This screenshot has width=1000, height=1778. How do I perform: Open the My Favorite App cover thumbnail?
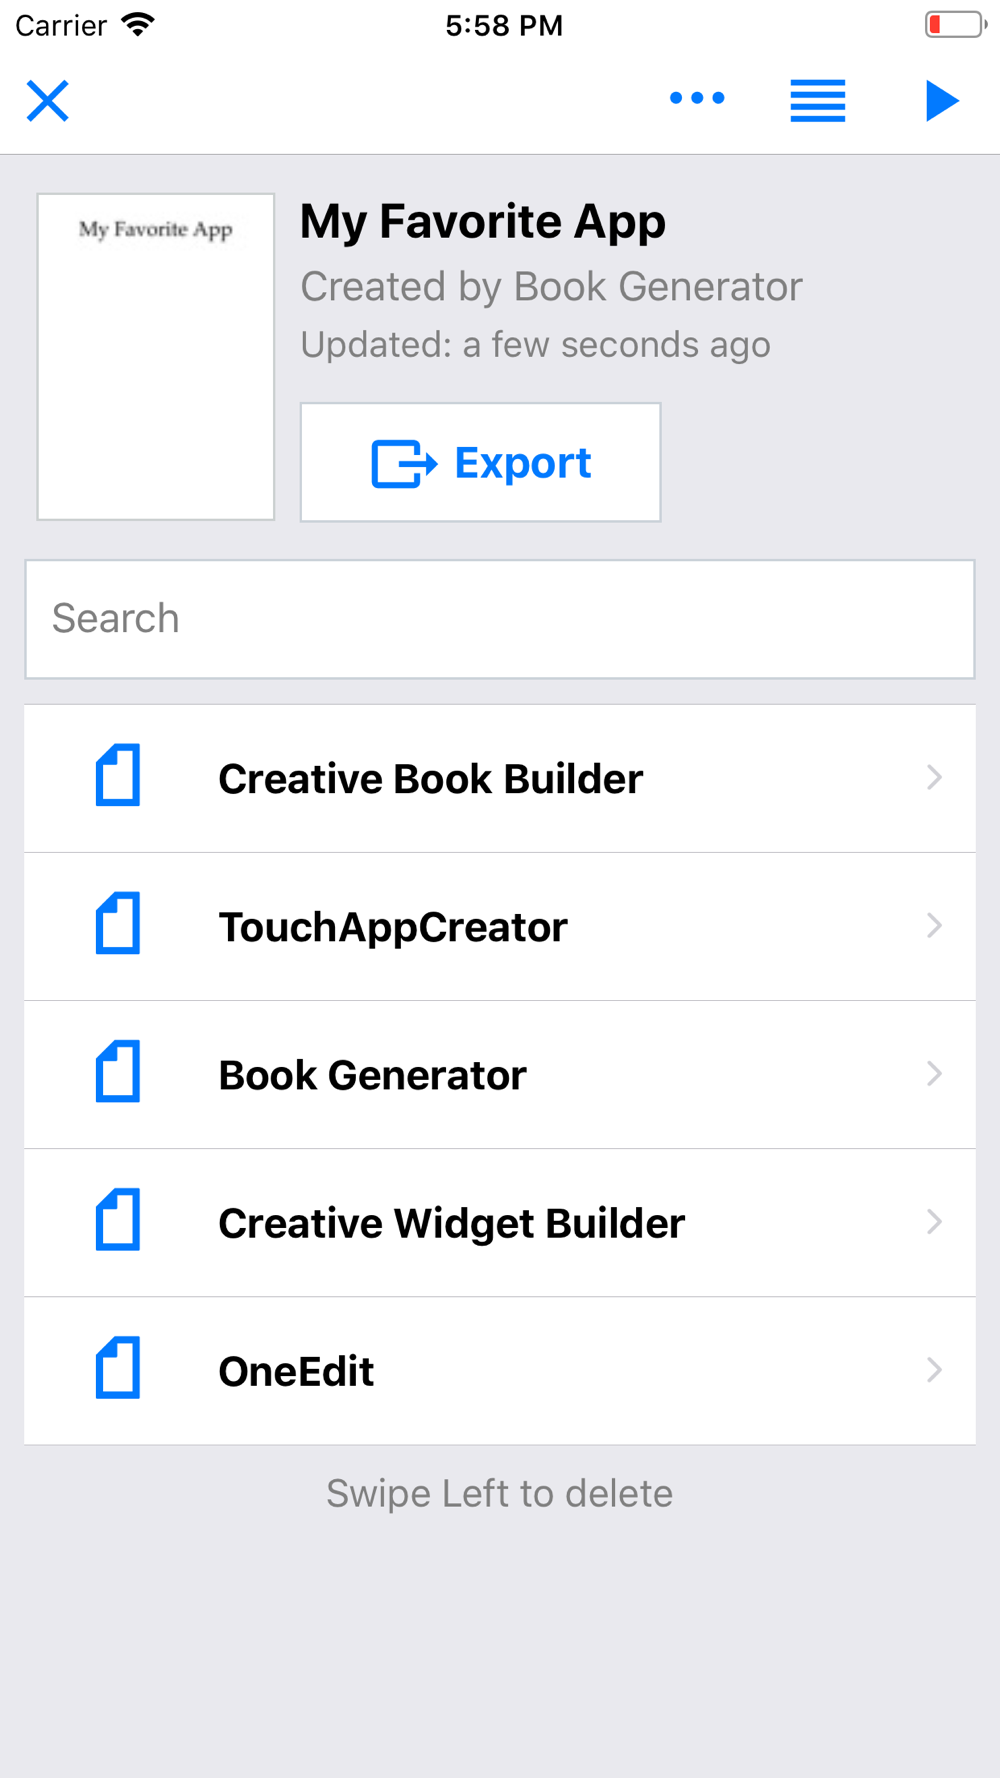156,357
